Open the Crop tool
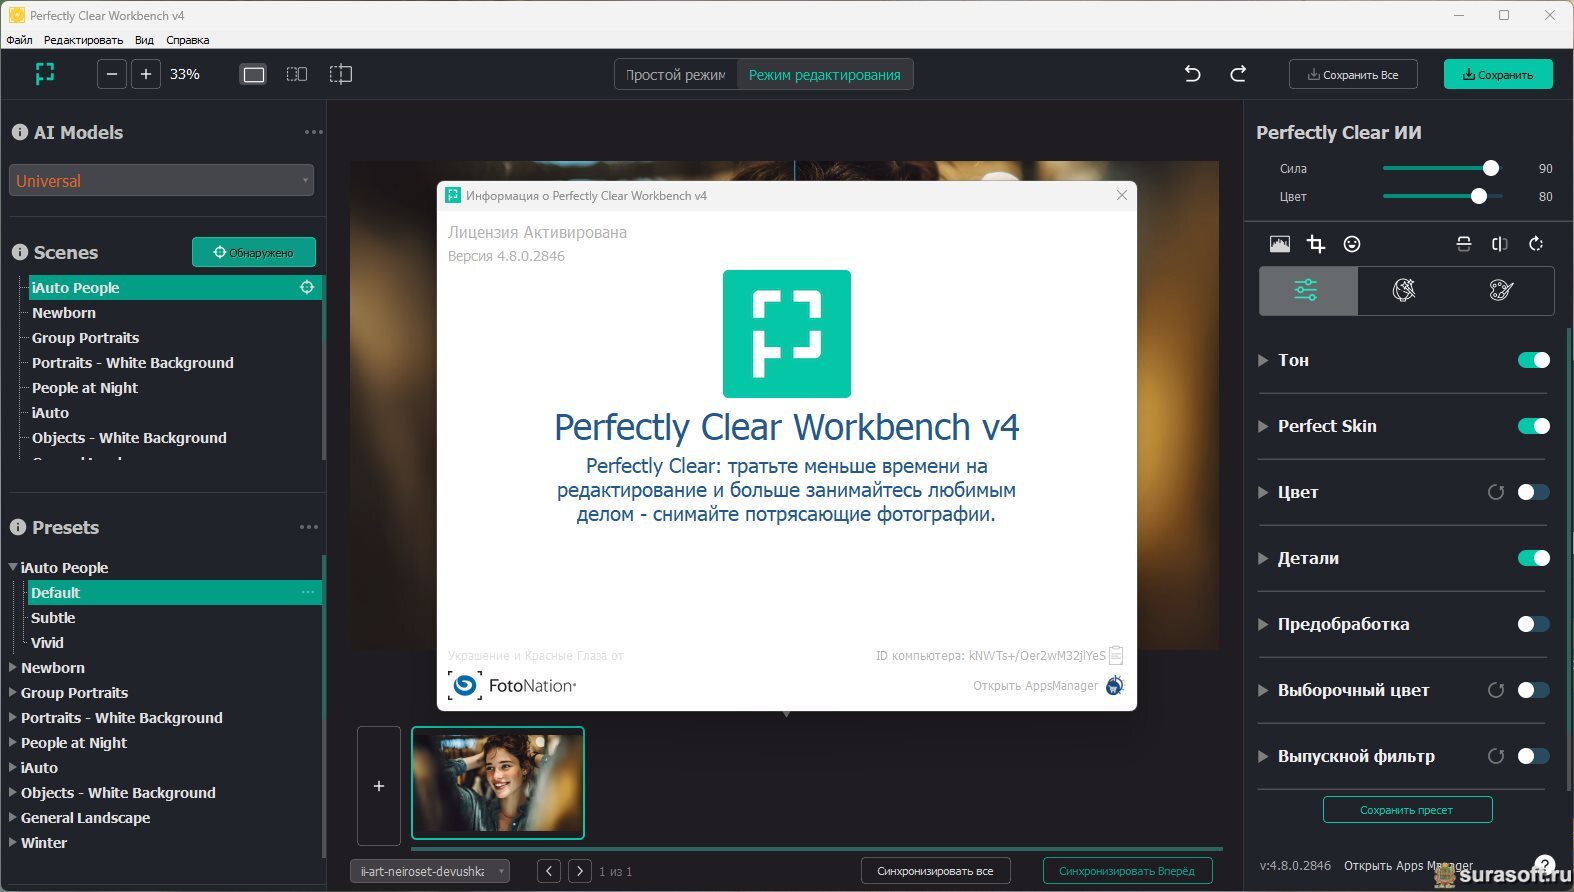The width and height of the screenshot is (1574, 892). click(1316, 244)
